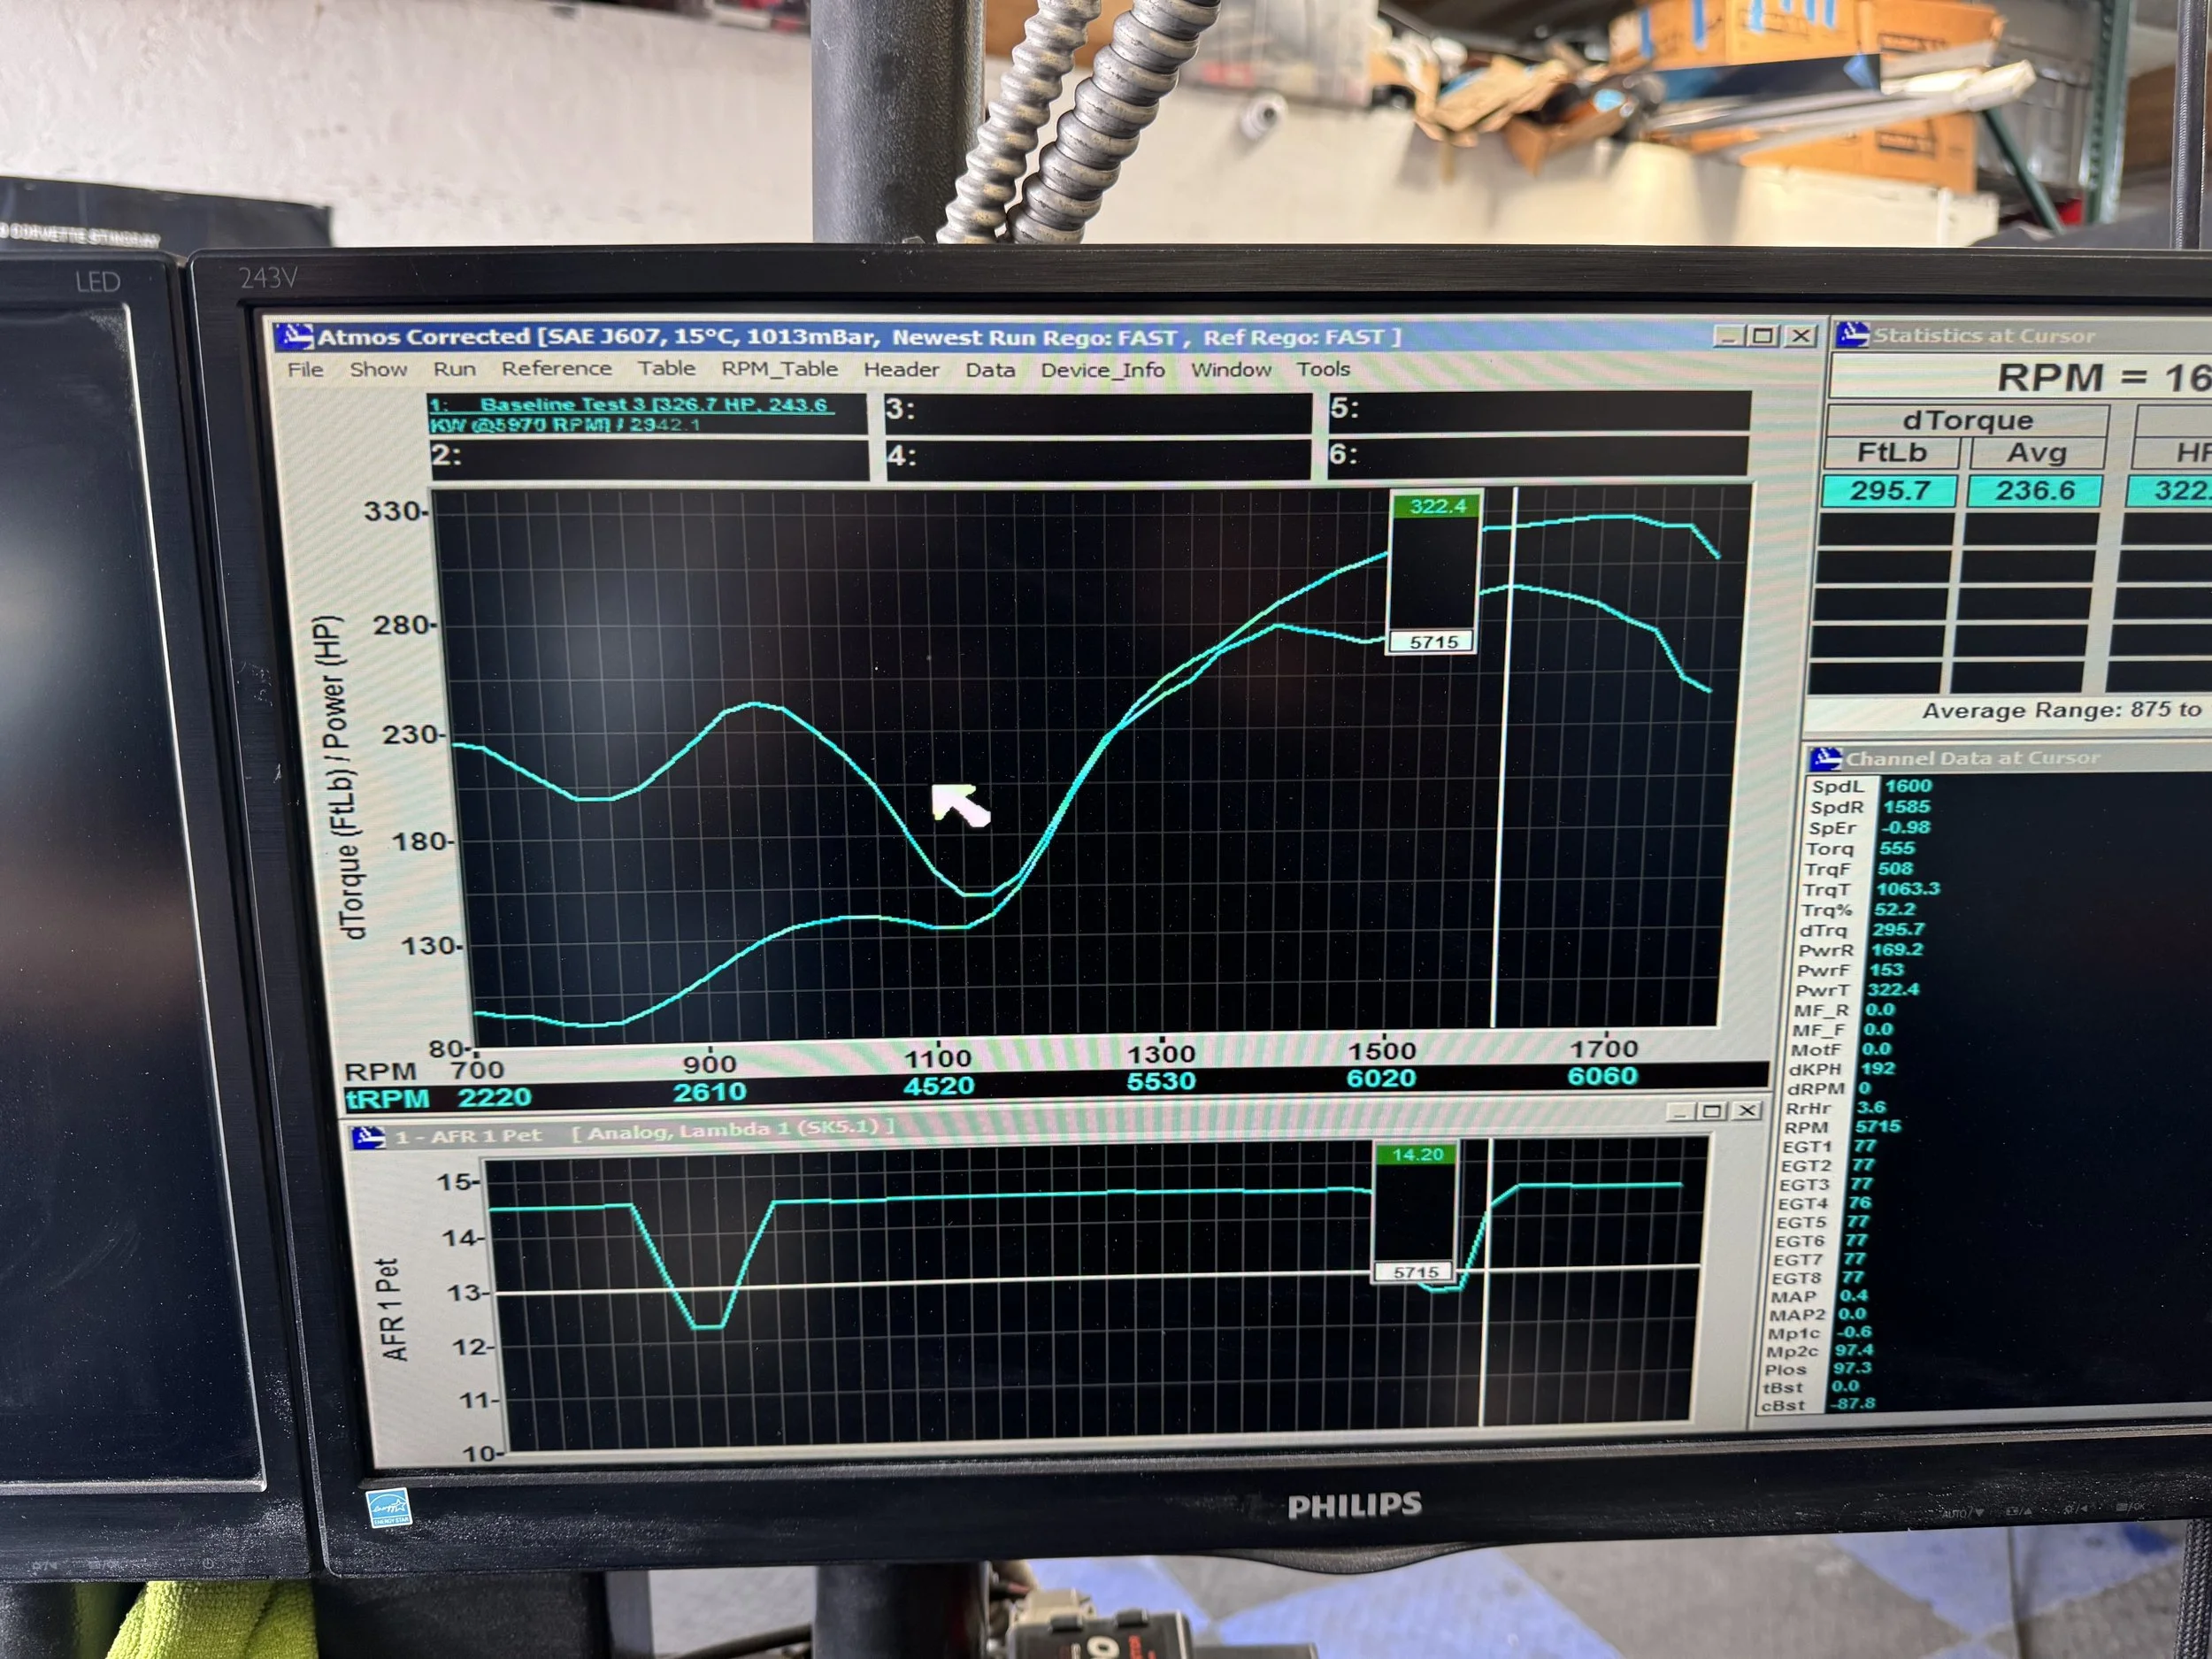This screenshot has height=1659, width=2212.
Task: Click the PwrT 322.4 channel row
Action: (1857, 990)
